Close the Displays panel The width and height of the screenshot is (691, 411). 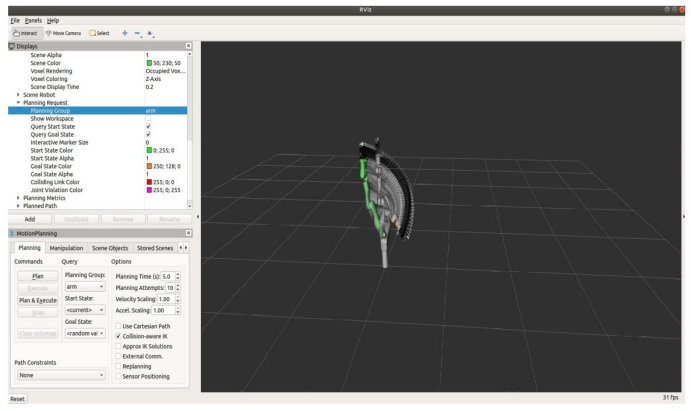point(188,45)
